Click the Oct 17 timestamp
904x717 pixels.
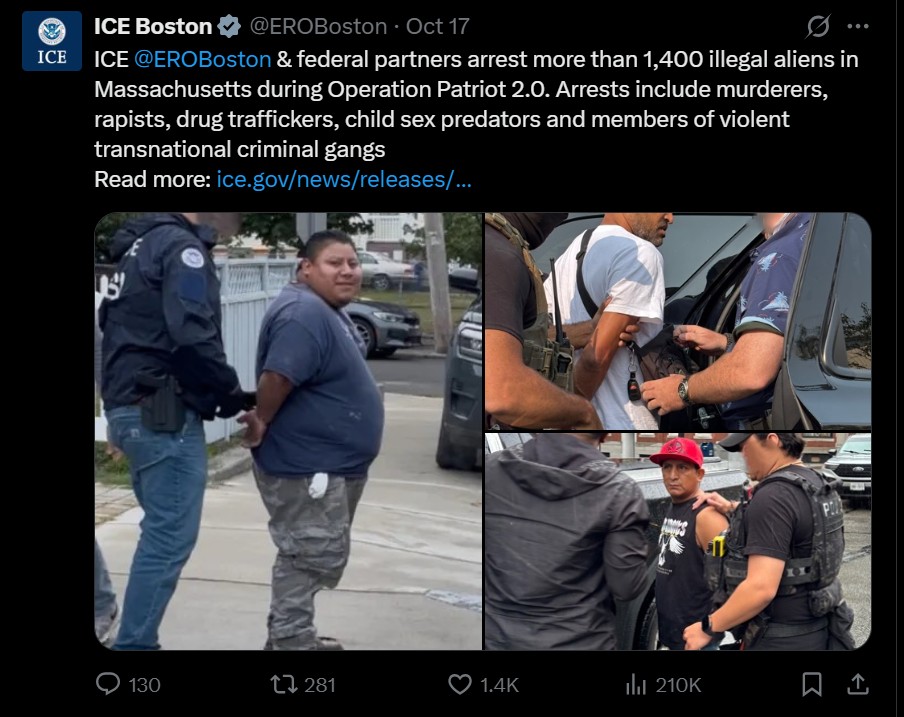[438, 27]
